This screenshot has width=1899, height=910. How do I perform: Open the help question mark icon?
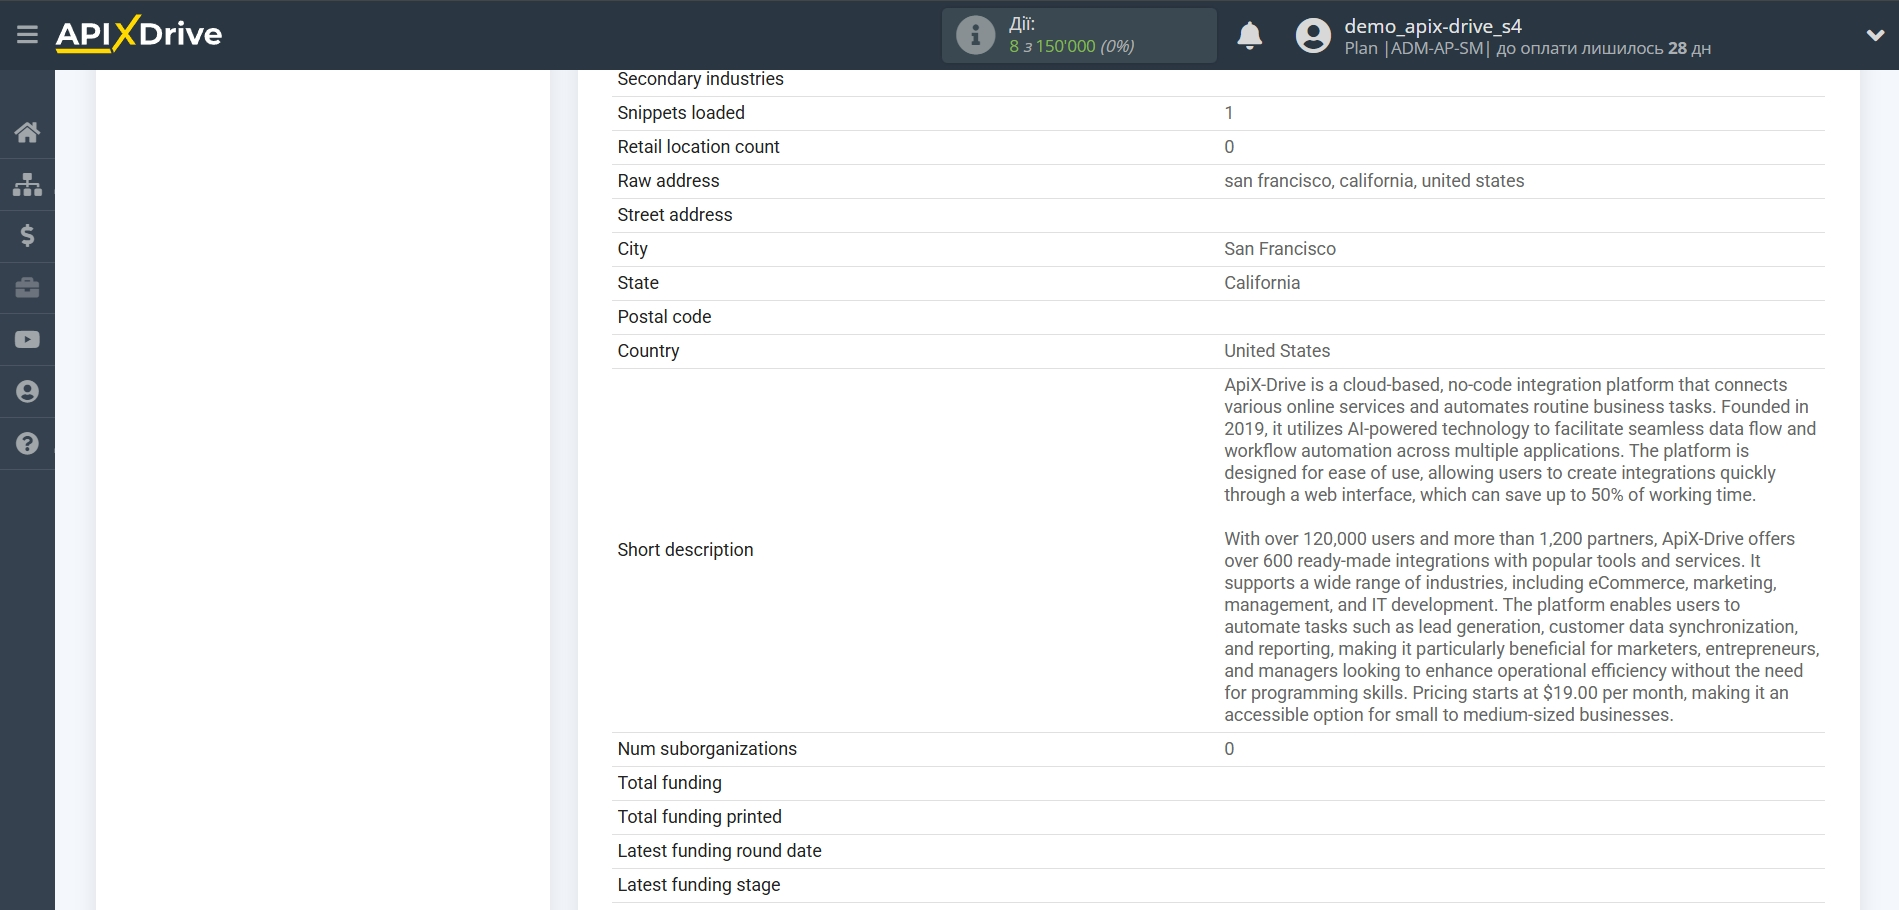pyautogui.click(x=27, y=444)
